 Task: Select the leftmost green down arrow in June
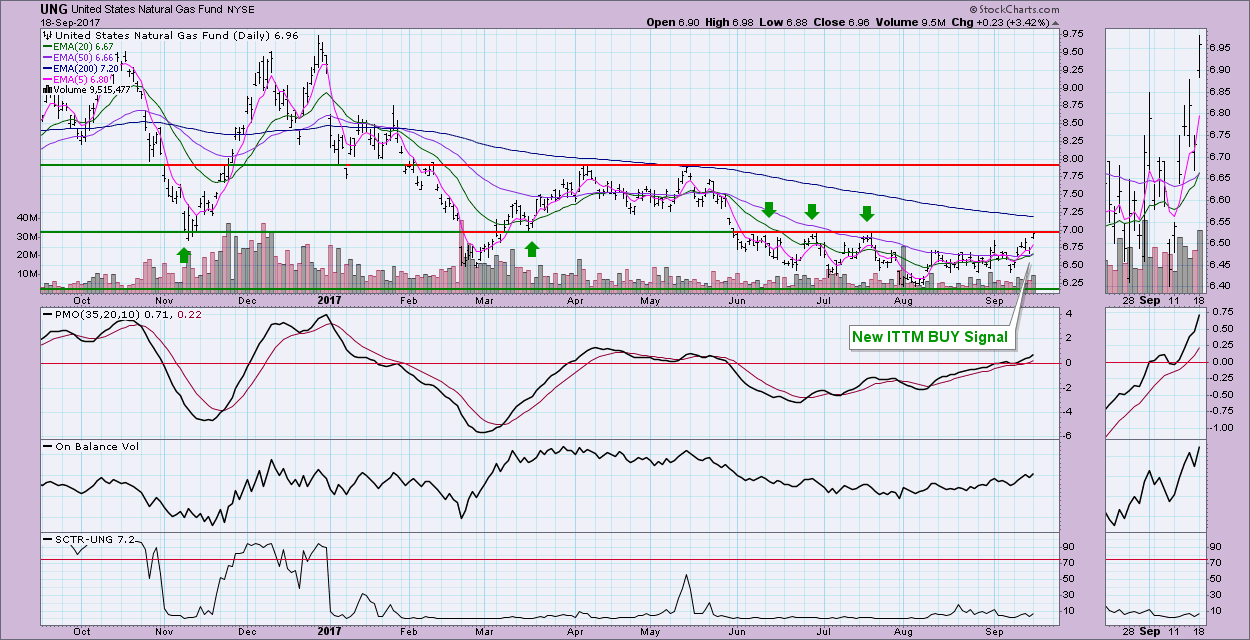(768, 210)
